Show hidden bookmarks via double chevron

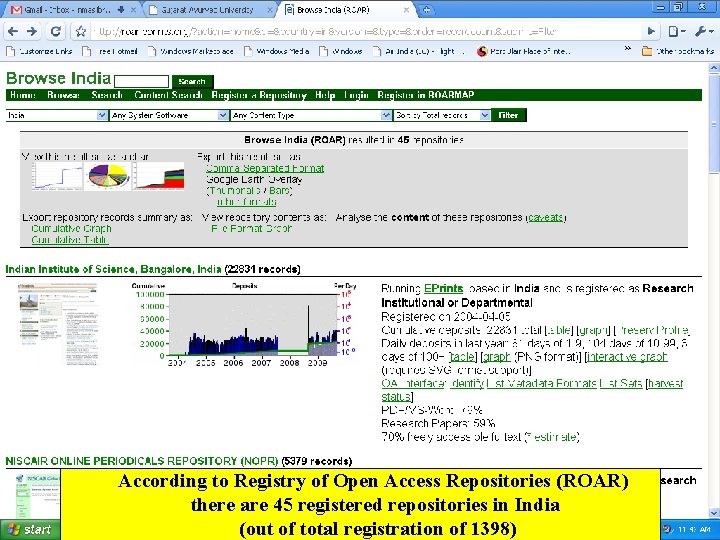[x=628, y=49]
